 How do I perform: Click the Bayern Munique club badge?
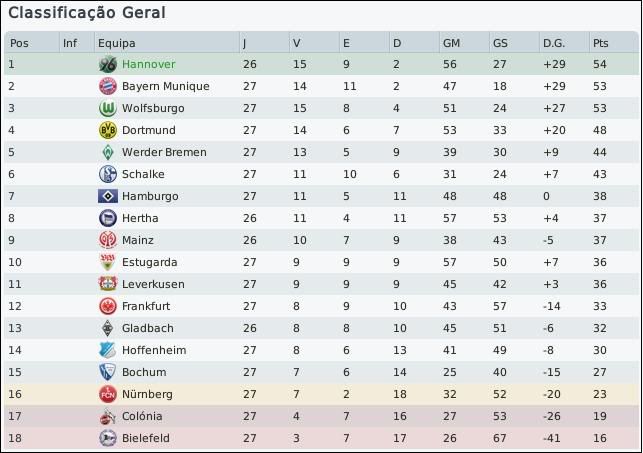(108, 86)
